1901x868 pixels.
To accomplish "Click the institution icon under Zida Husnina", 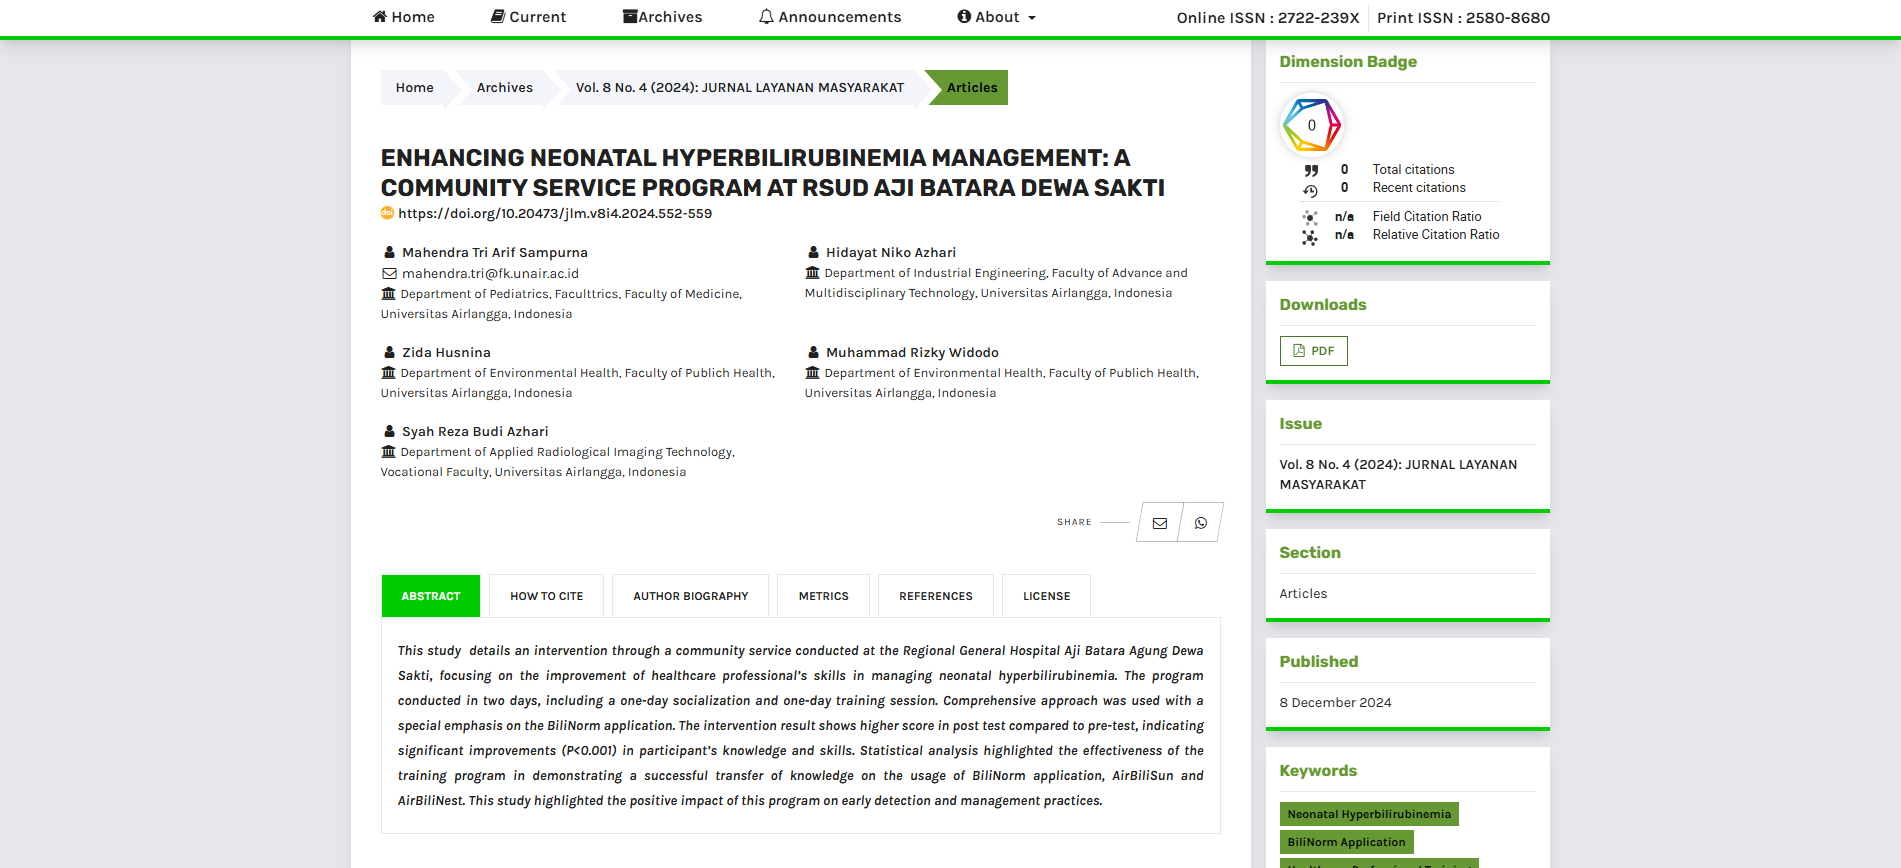I will [x=388, y=373].
